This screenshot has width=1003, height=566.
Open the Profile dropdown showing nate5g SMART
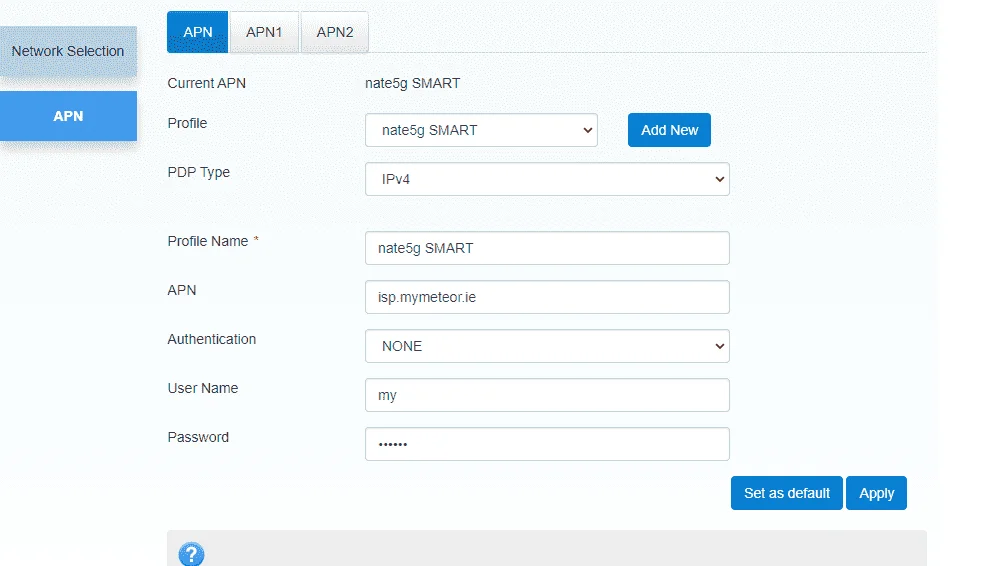point(481,130)
